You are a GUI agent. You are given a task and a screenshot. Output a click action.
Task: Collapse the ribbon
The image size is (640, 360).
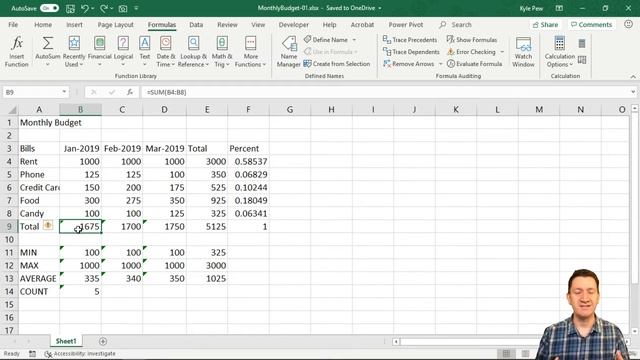633,76
